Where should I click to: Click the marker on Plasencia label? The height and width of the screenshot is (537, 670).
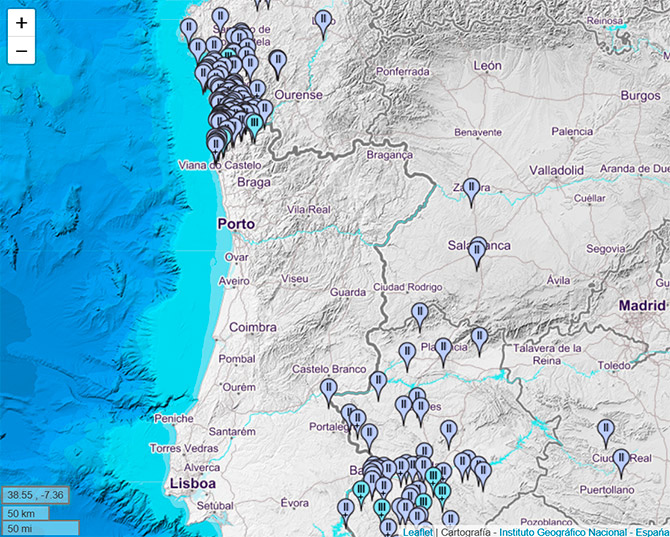pos(444,349)
